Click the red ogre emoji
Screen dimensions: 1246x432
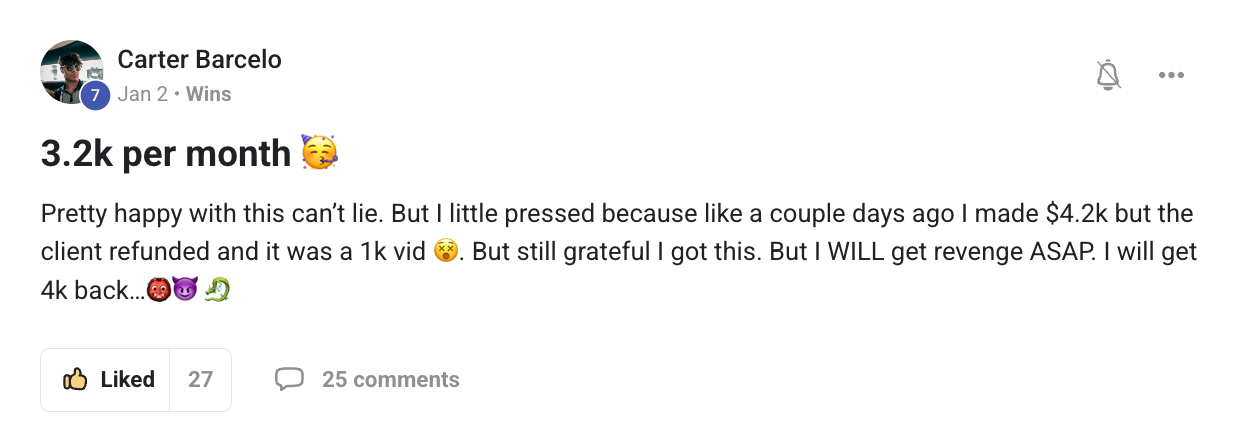pyautogui.click(x=157, y=291)
